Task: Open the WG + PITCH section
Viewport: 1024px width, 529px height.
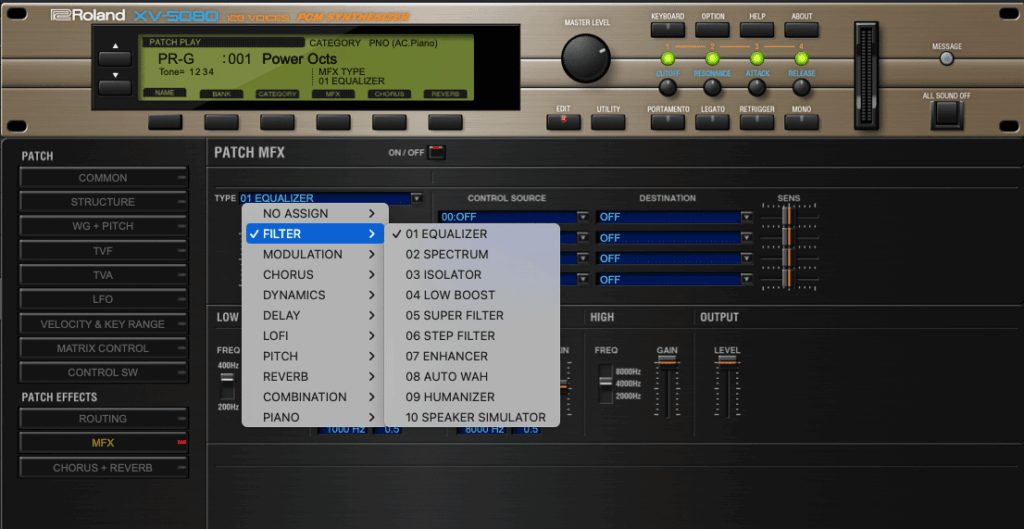Action: tap(103, 226)
